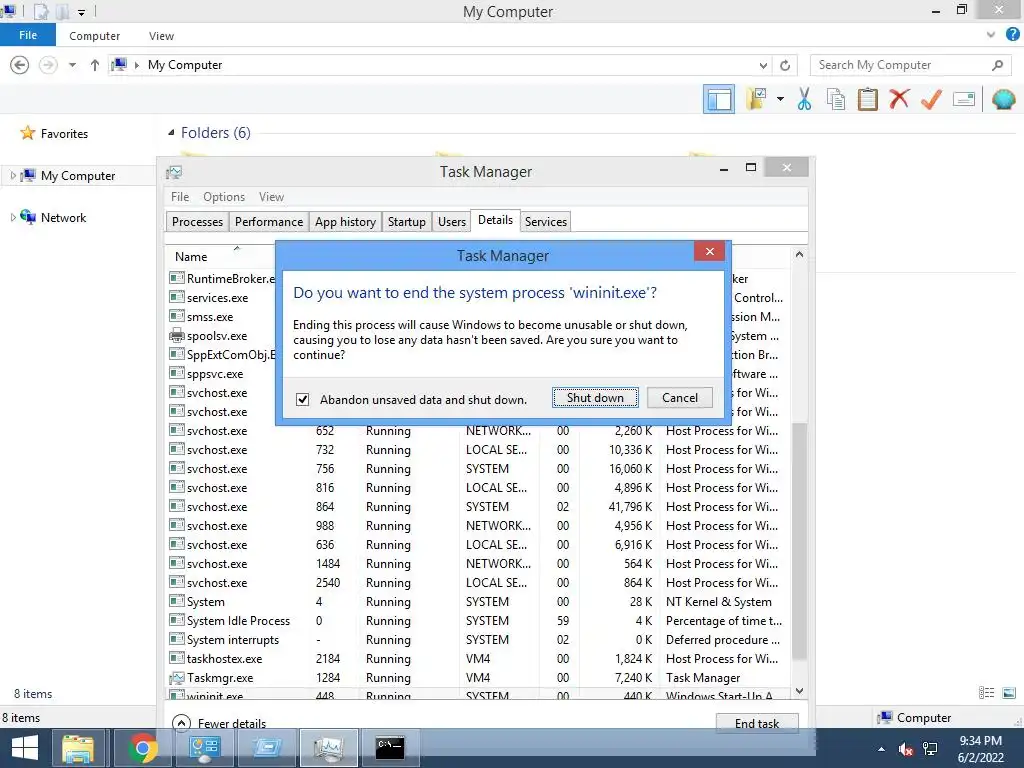Click the scroll down arrow in Details list
The width and height of the screenshot is (1024, 768).
pos(799,691)
